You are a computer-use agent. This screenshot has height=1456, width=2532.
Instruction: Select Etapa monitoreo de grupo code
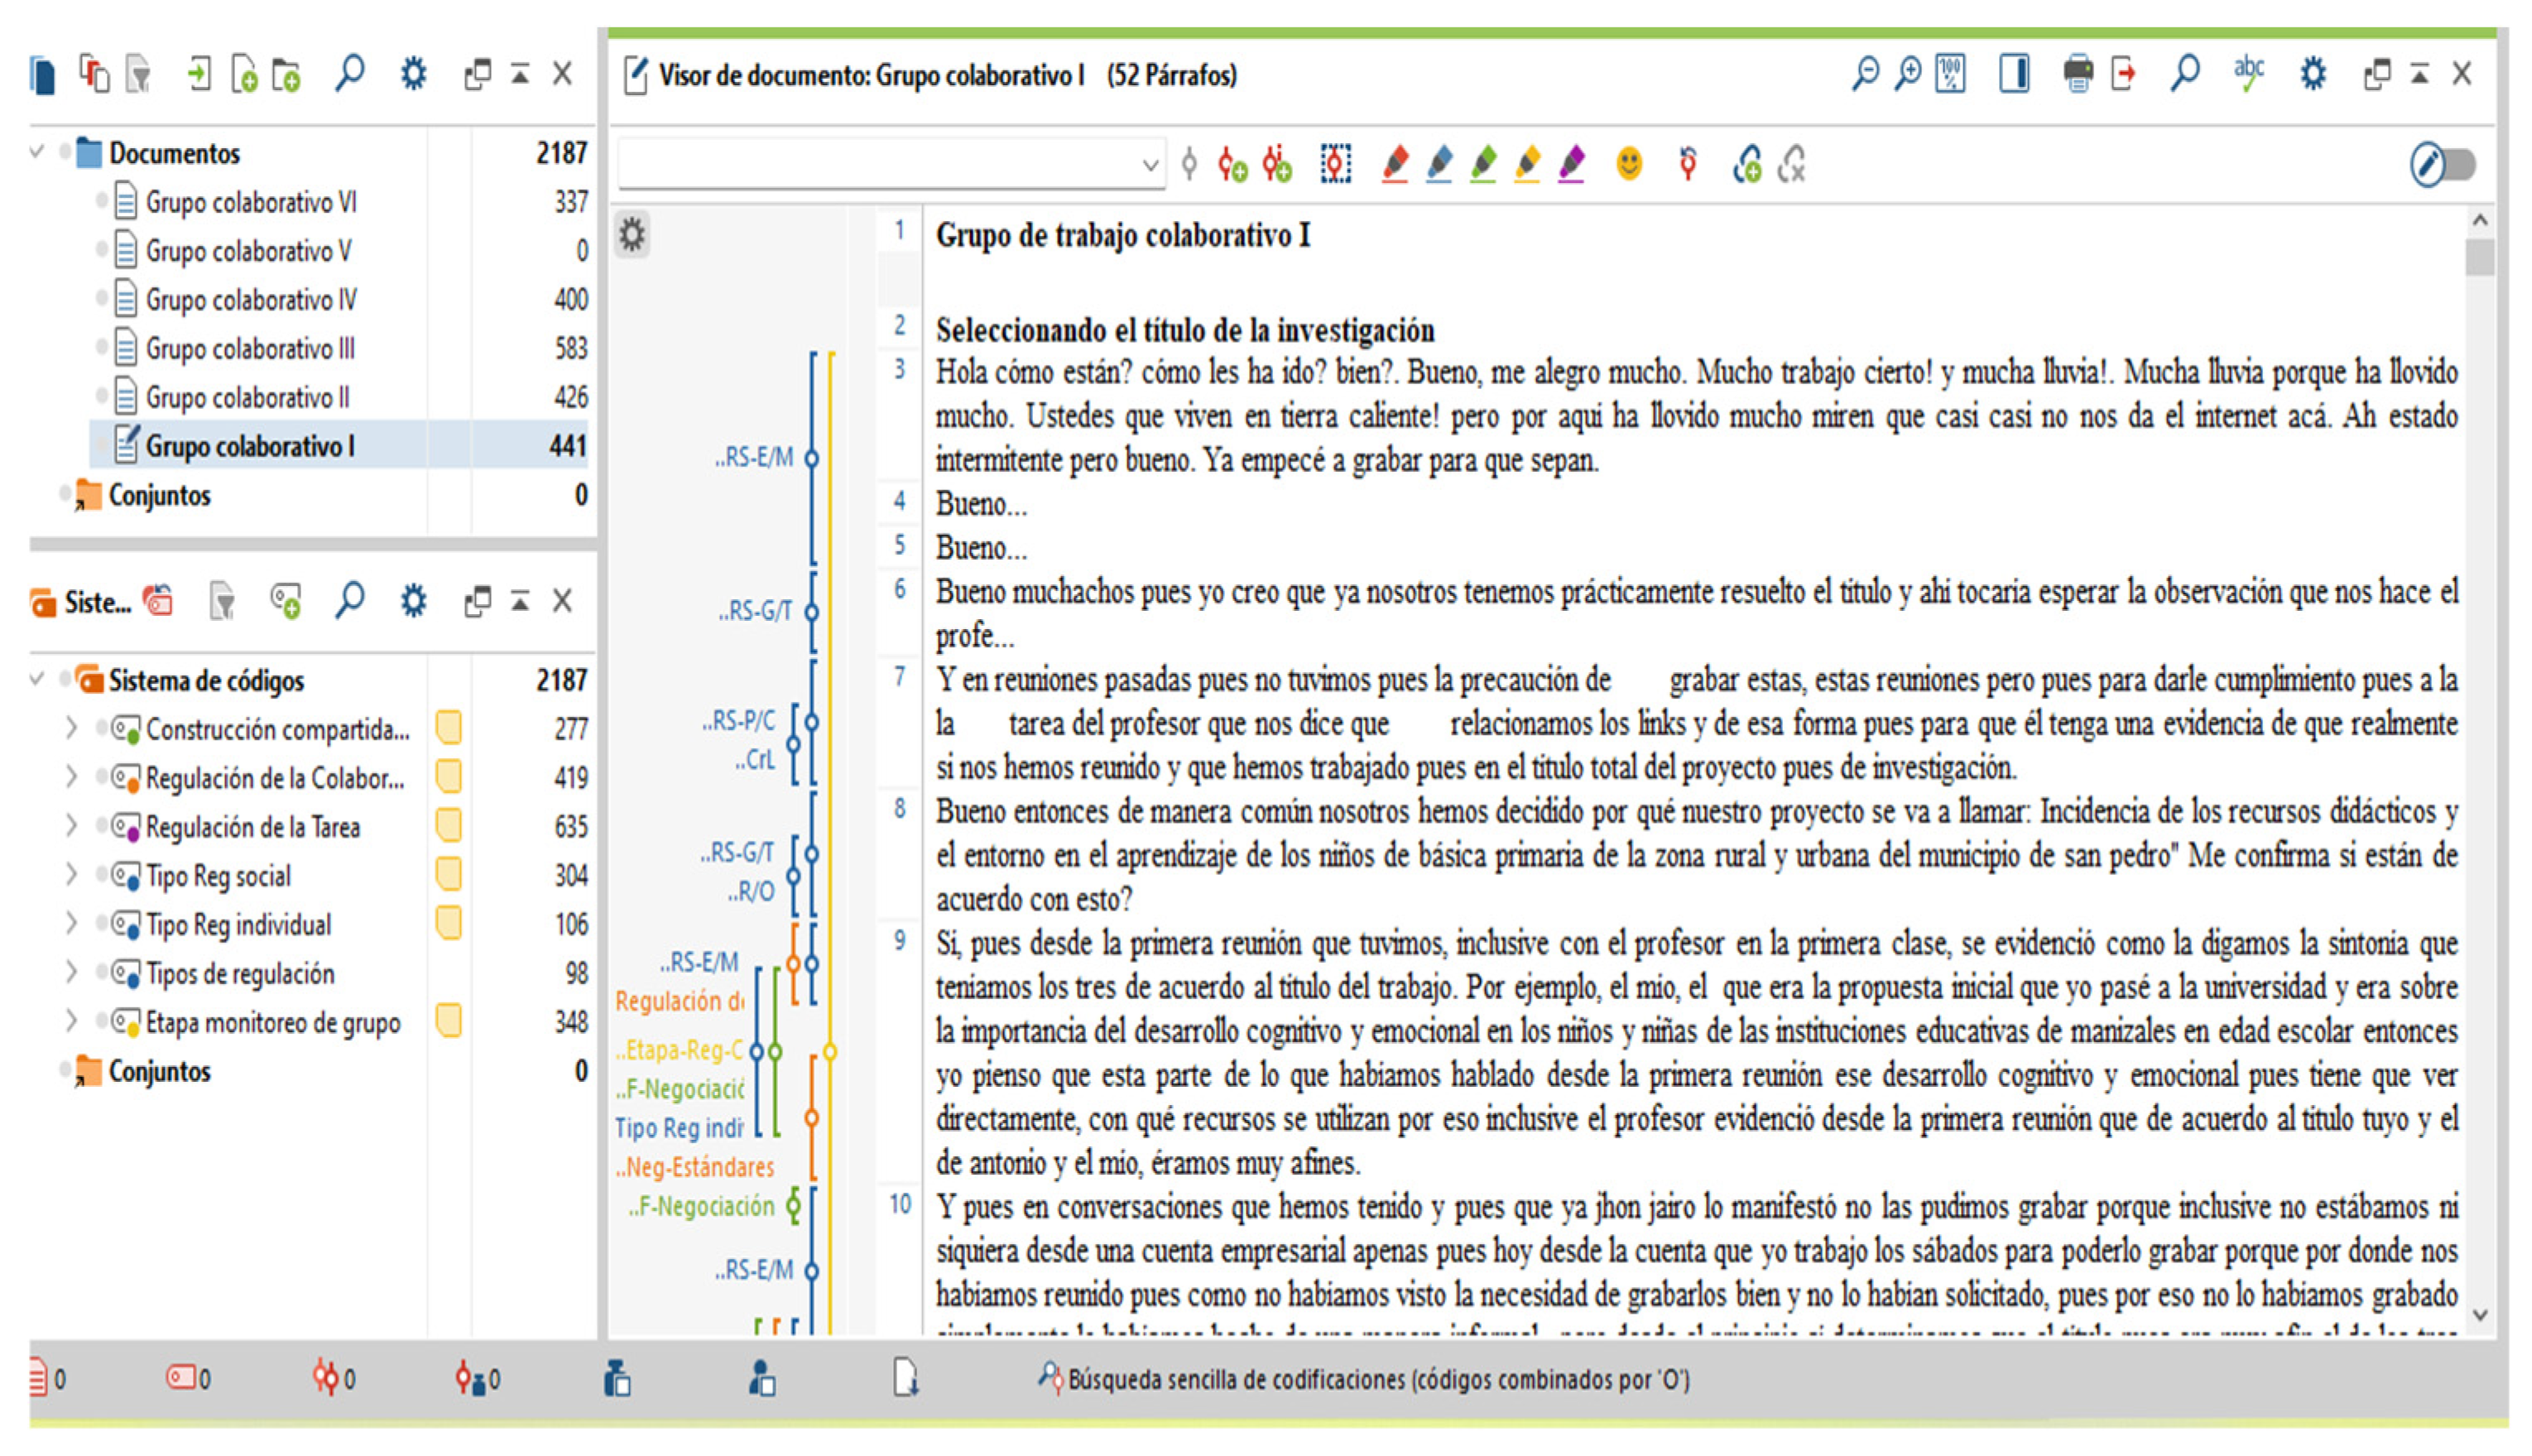(272, 1023)
